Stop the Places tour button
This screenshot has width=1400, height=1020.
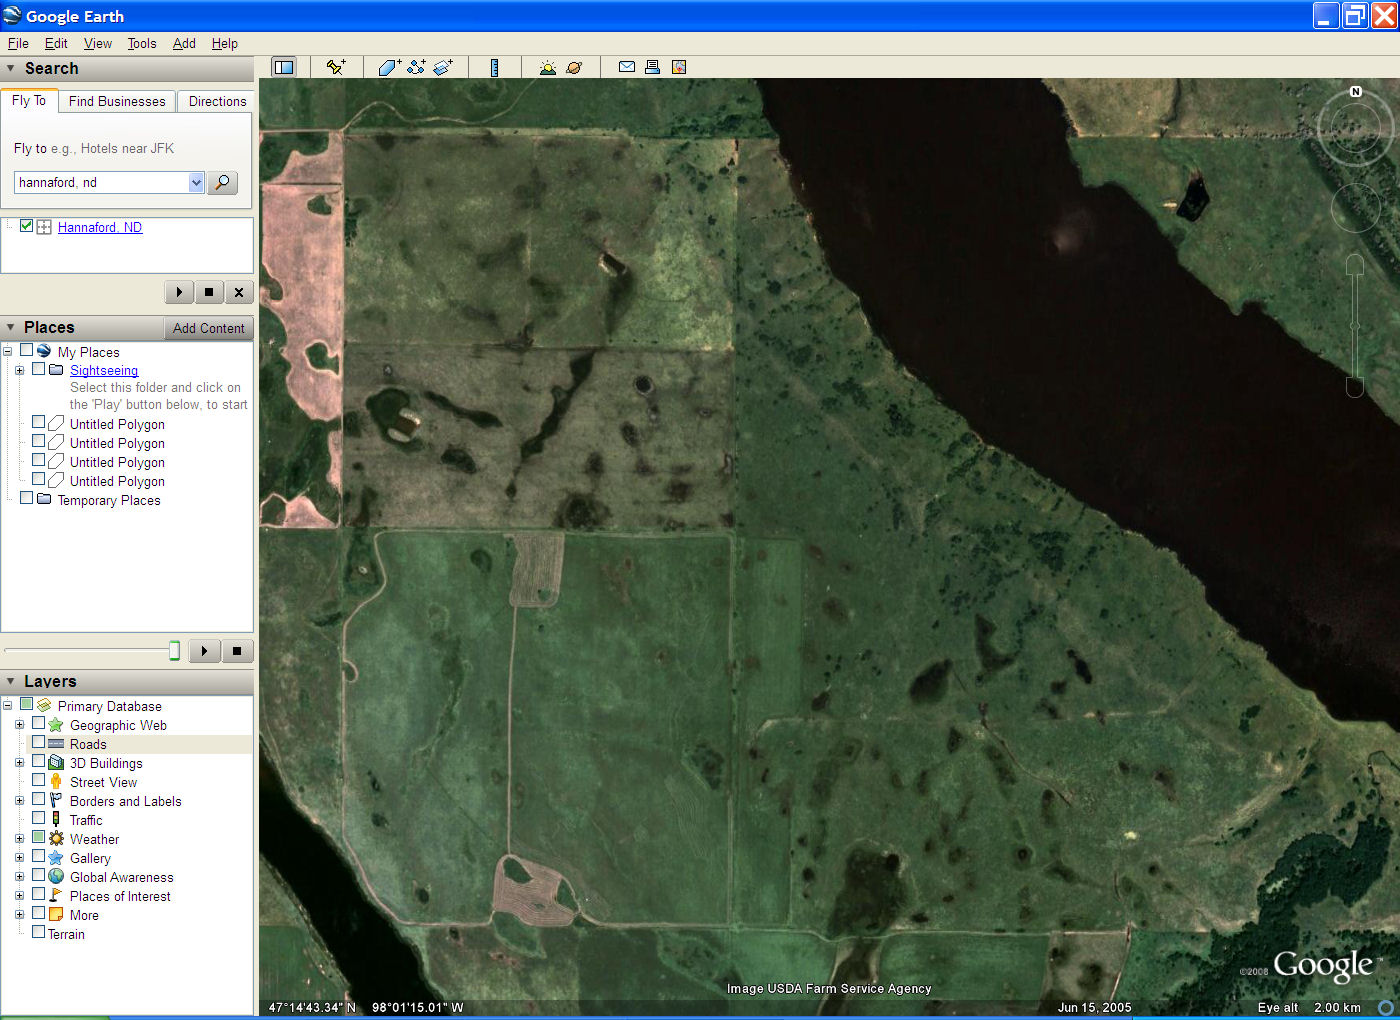click(237, 651)
